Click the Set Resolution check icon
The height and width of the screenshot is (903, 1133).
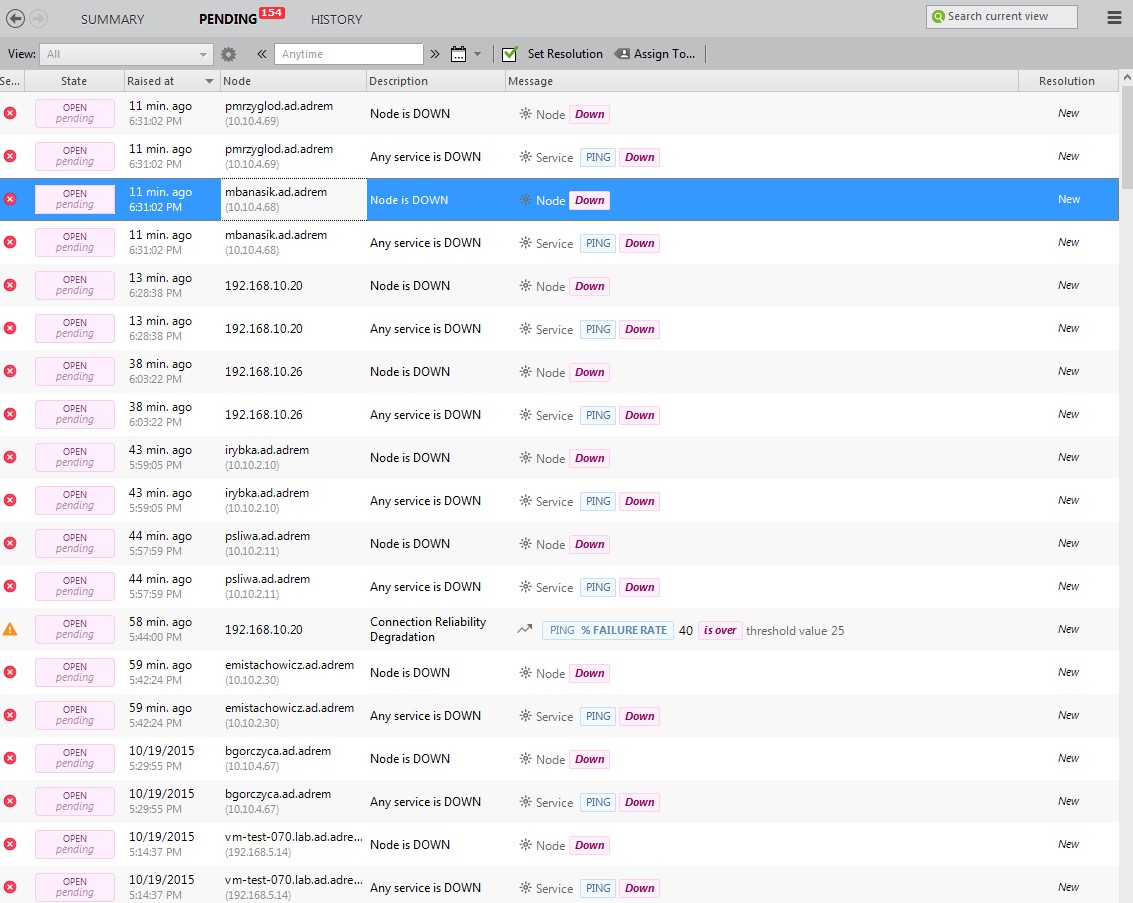coord(510,54)
